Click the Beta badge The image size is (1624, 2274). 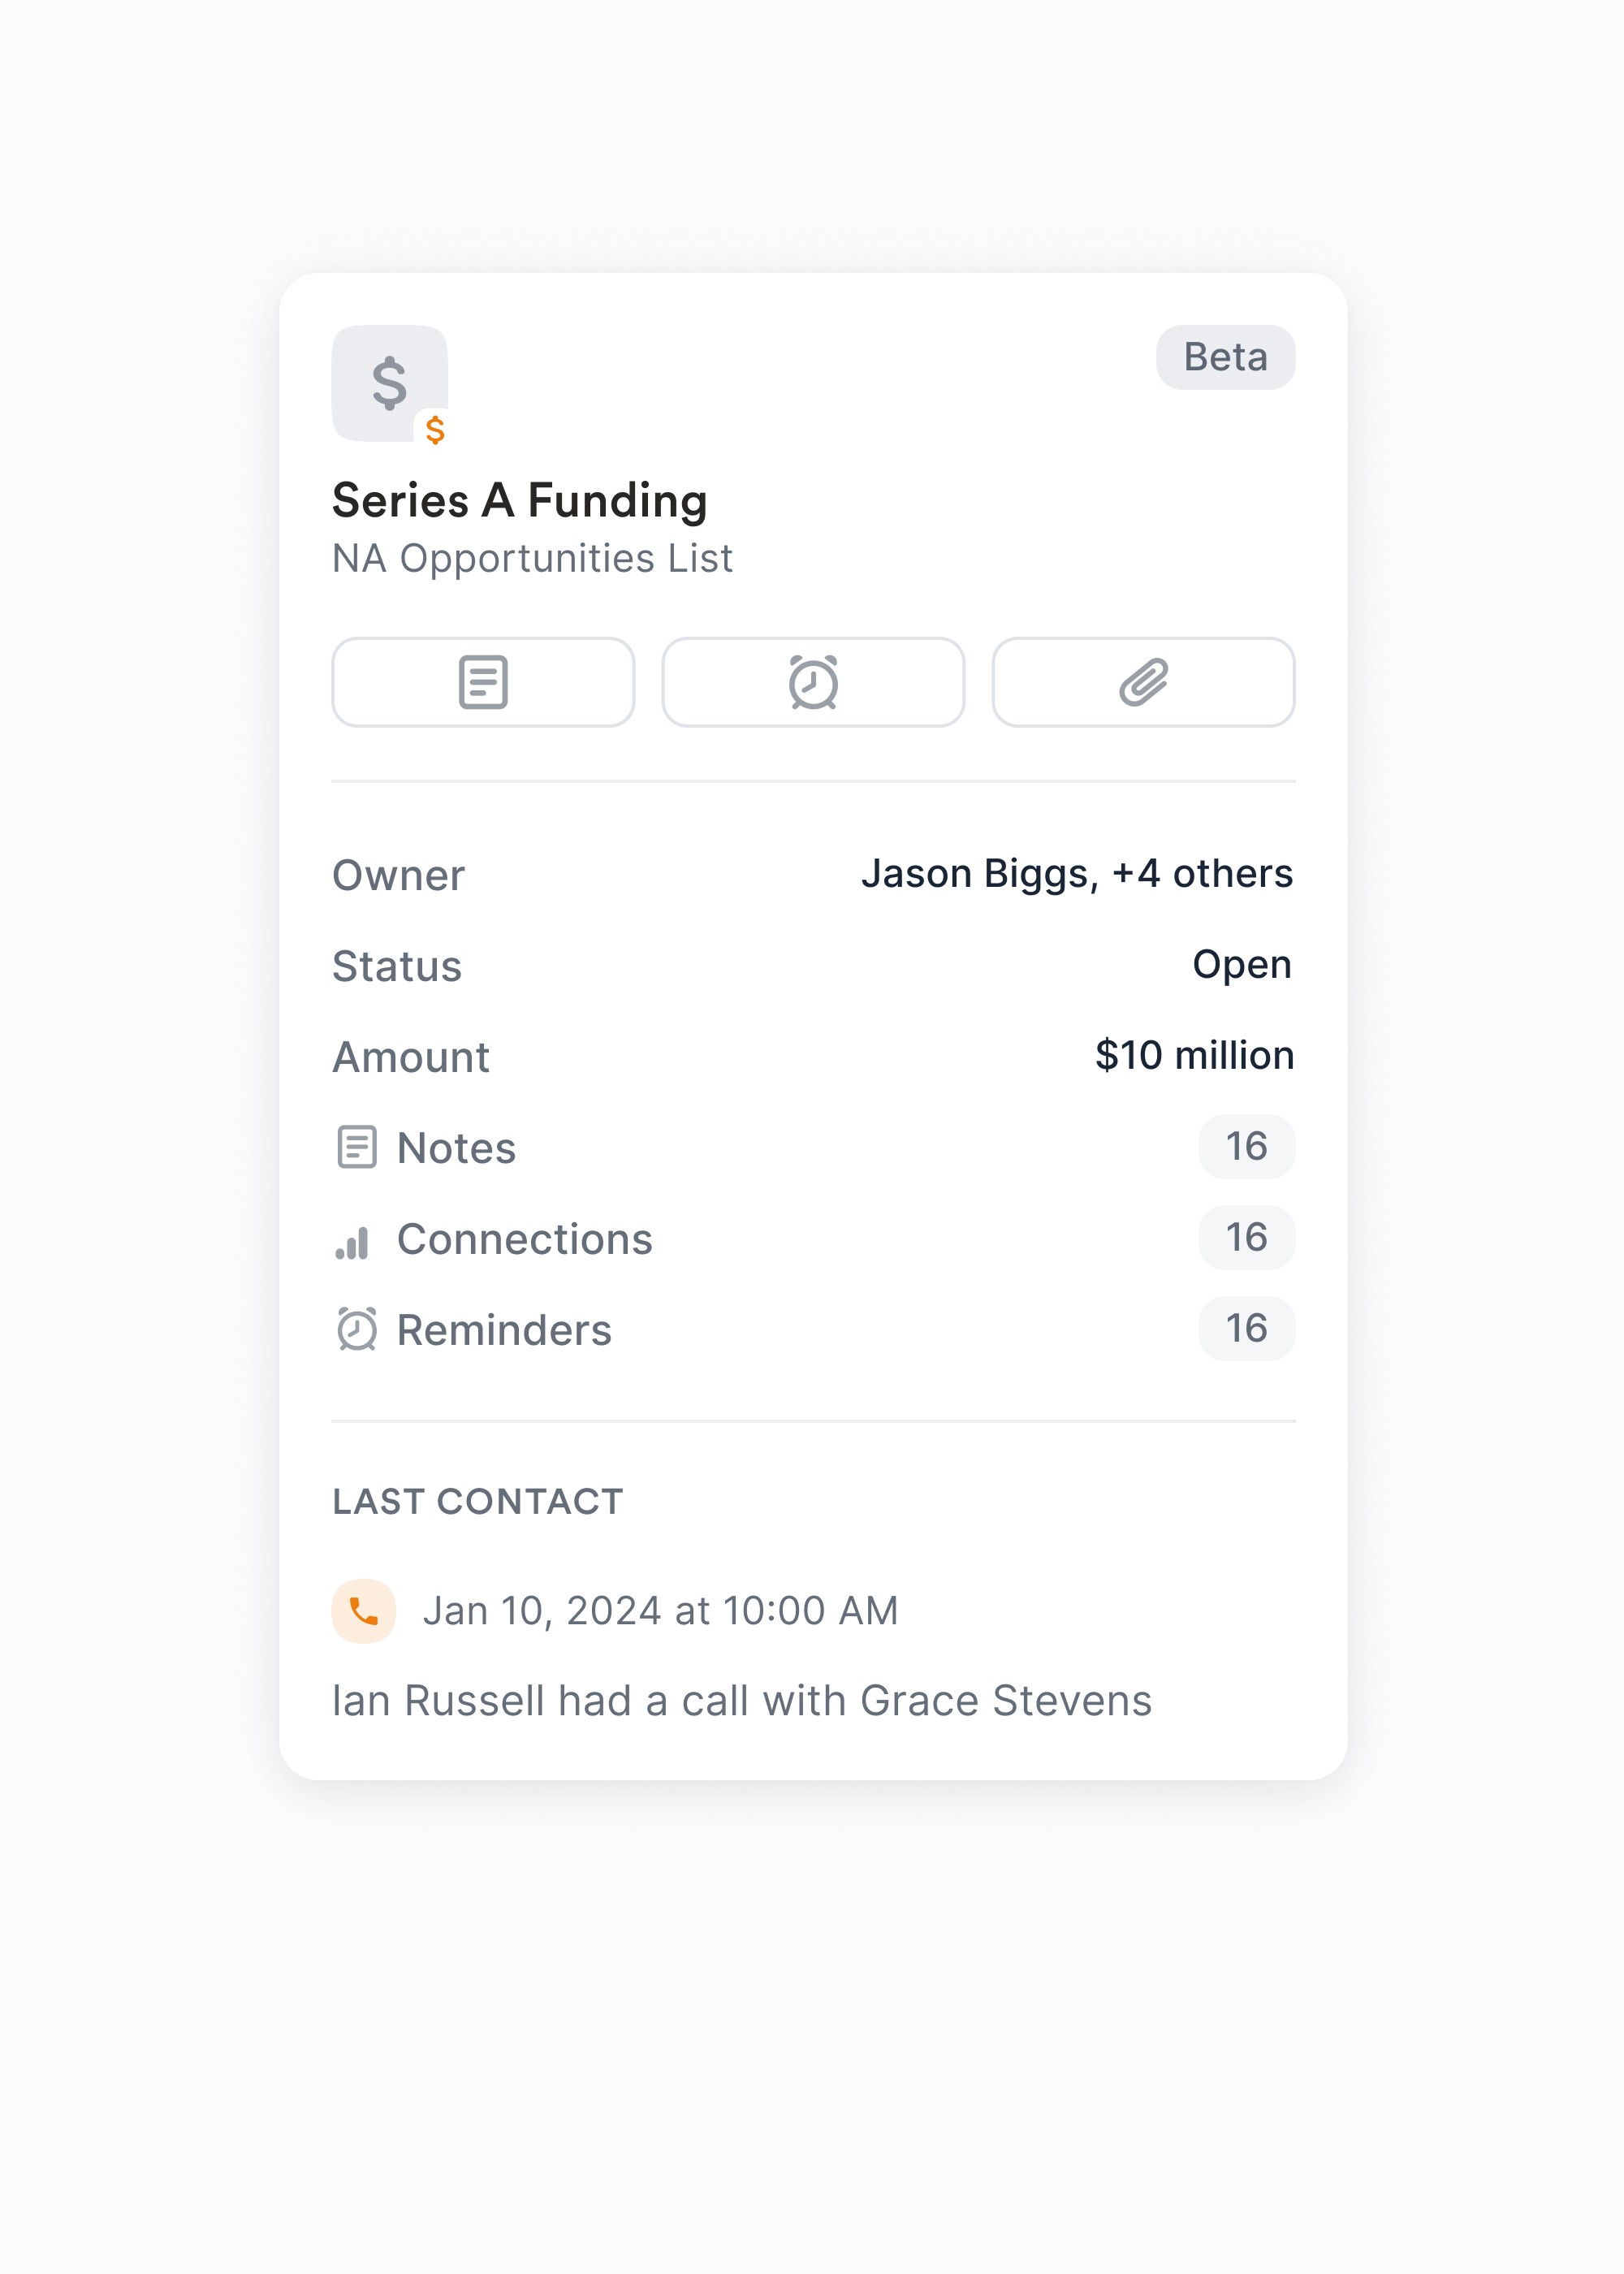pos(1226,357)
